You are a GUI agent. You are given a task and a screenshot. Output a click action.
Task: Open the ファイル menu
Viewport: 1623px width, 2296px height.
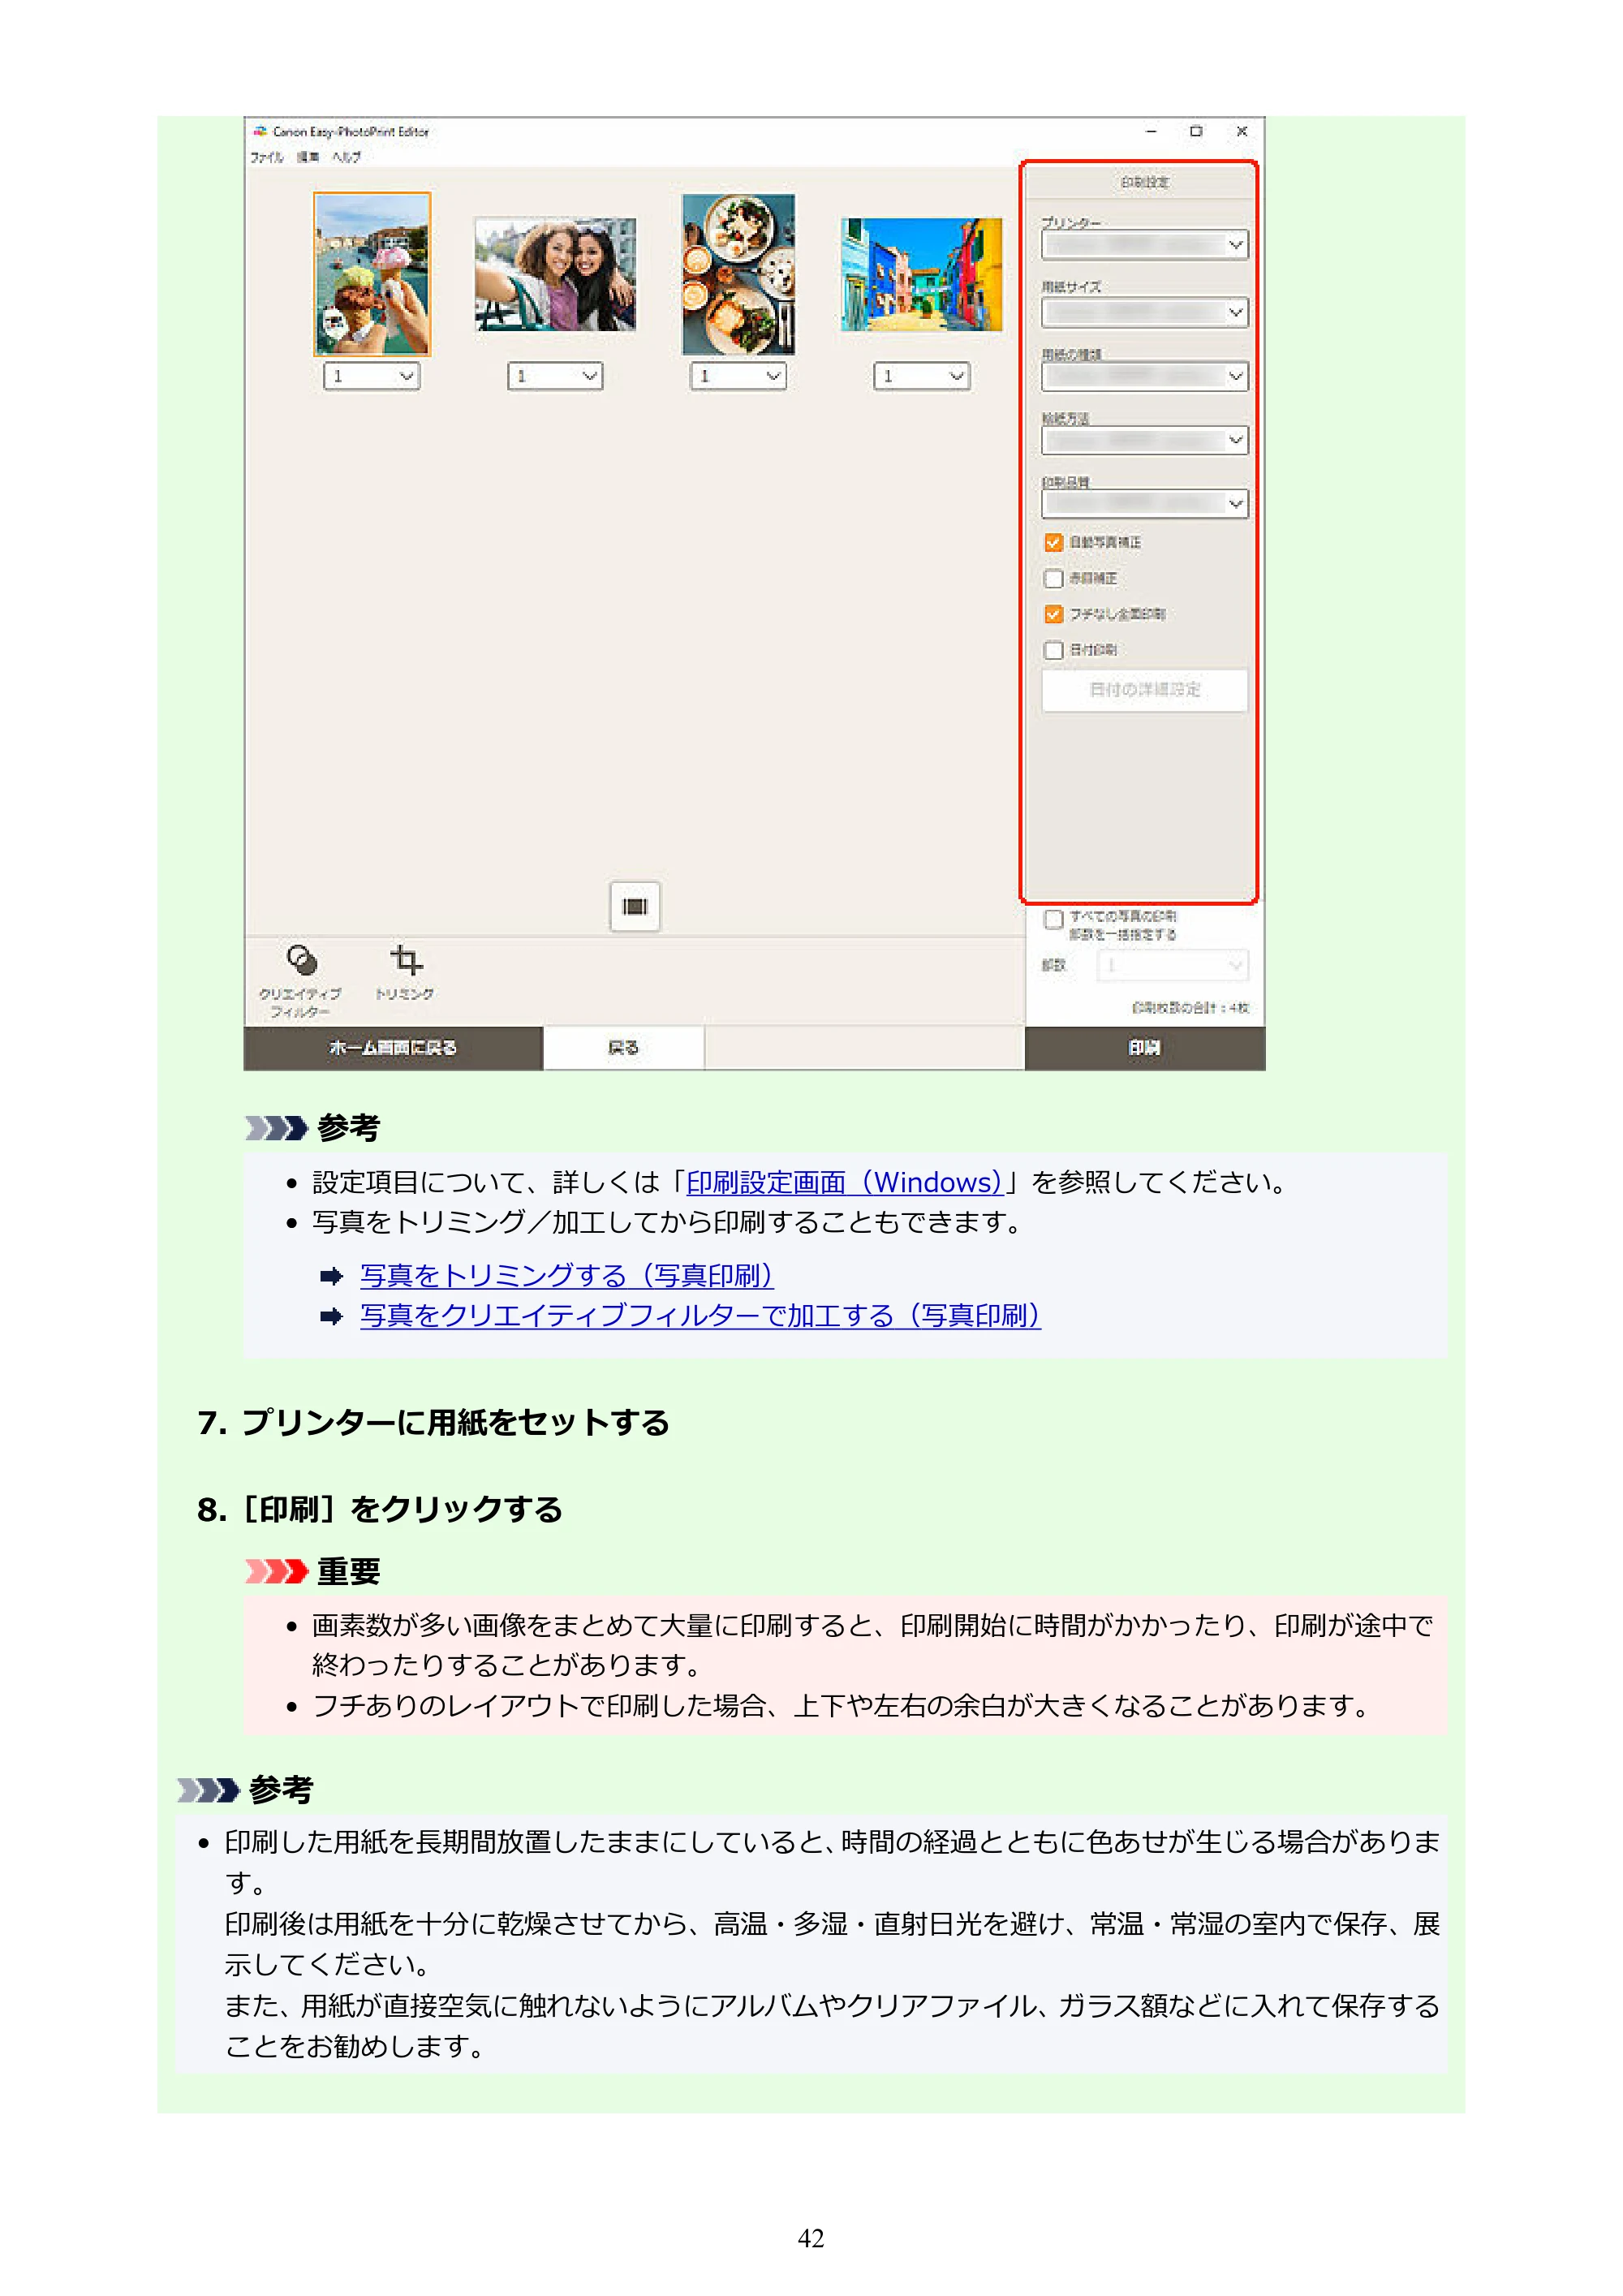[267, 157]
